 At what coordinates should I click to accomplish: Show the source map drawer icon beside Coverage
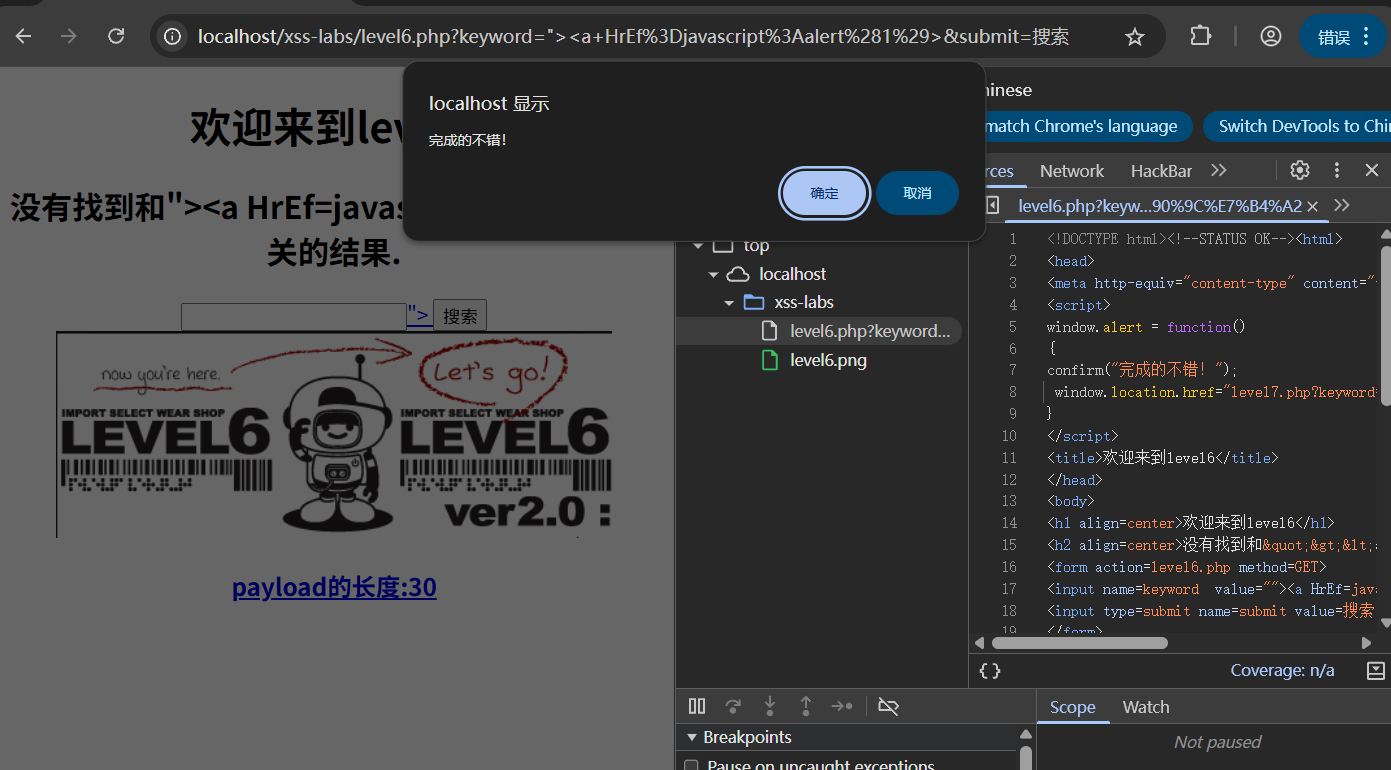(x=1376, y=670)
